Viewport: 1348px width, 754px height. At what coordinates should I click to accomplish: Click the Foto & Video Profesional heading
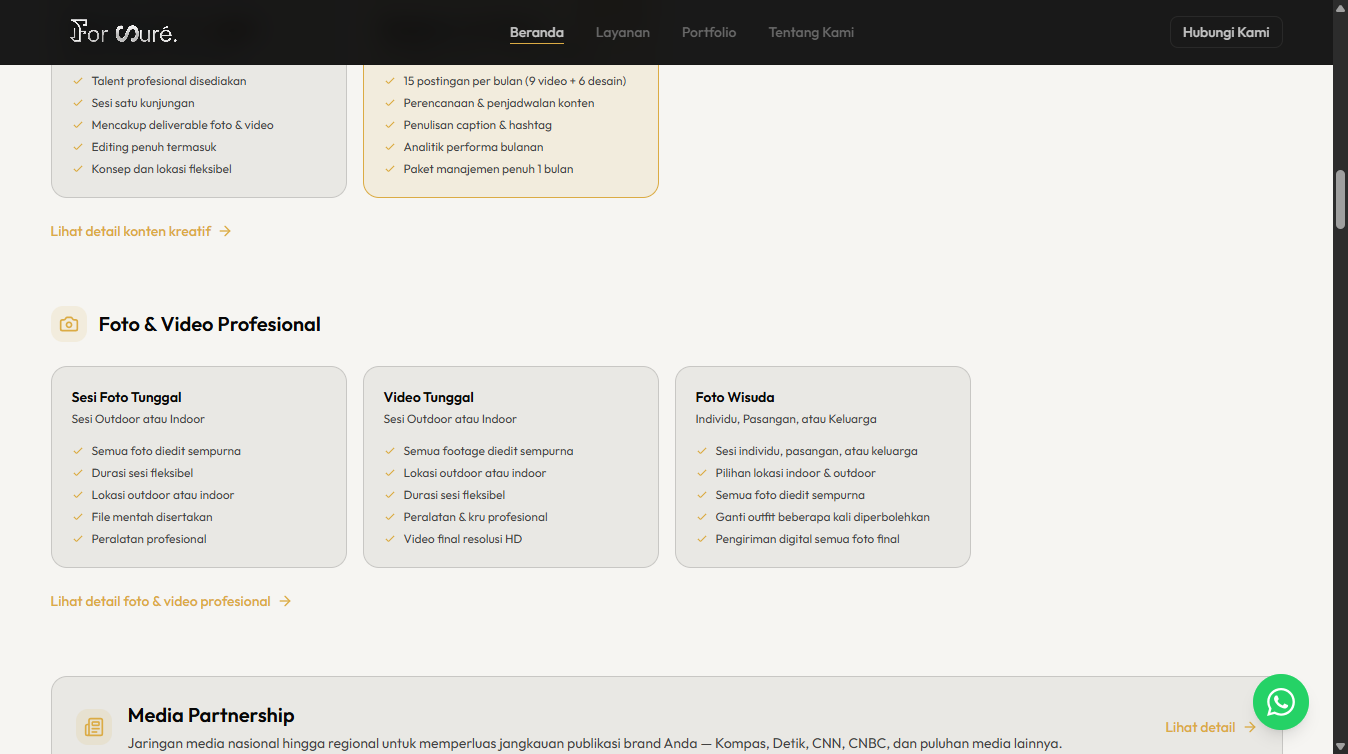pyautogui.click(x=210, y=324)
